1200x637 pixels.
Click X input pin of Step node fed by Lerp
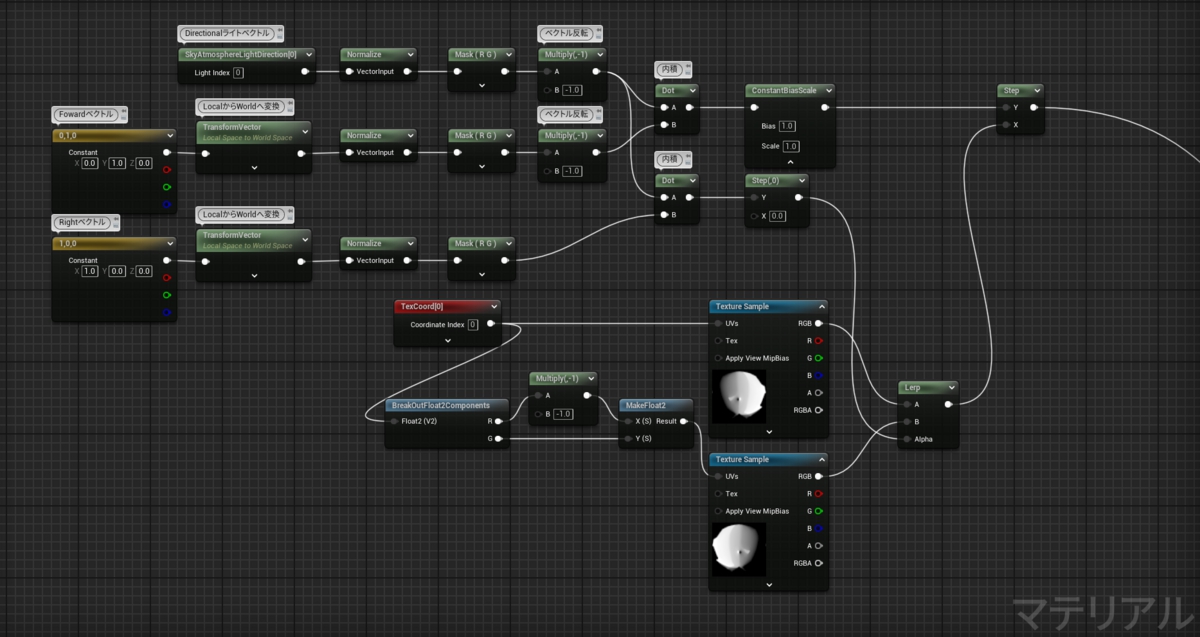(x=1005, y=124)
